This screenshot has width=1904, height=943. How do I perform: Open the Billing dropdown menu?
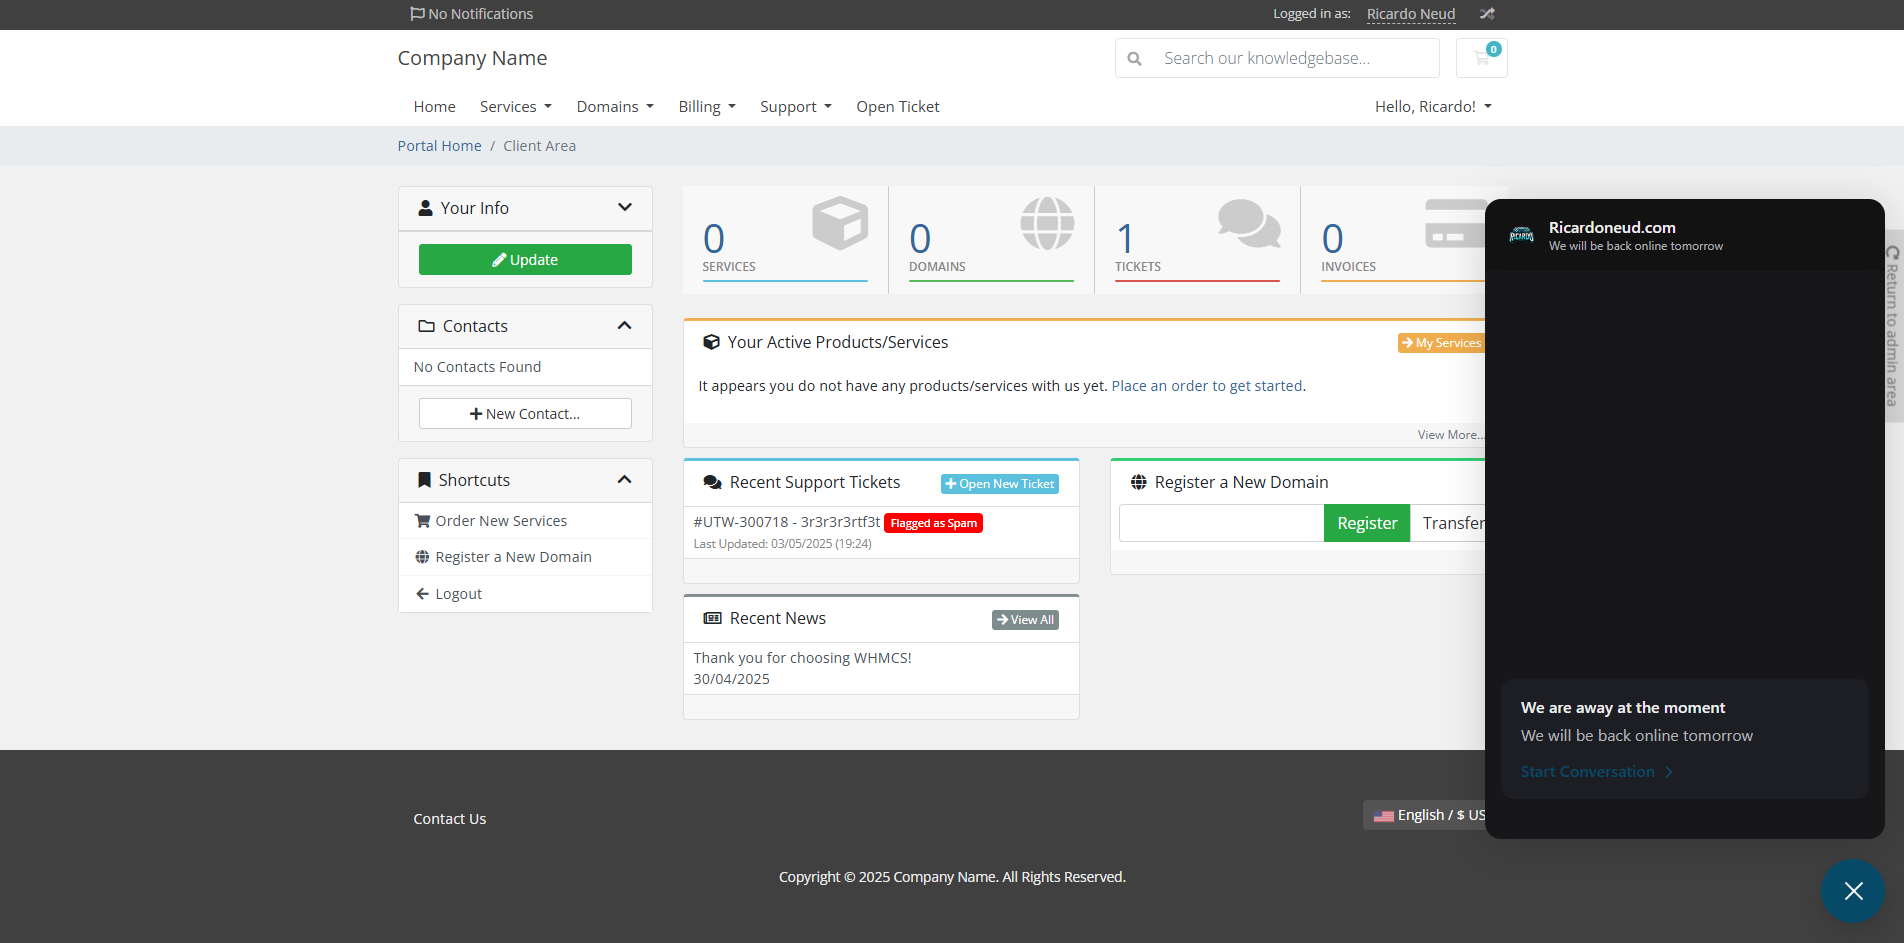707,107
